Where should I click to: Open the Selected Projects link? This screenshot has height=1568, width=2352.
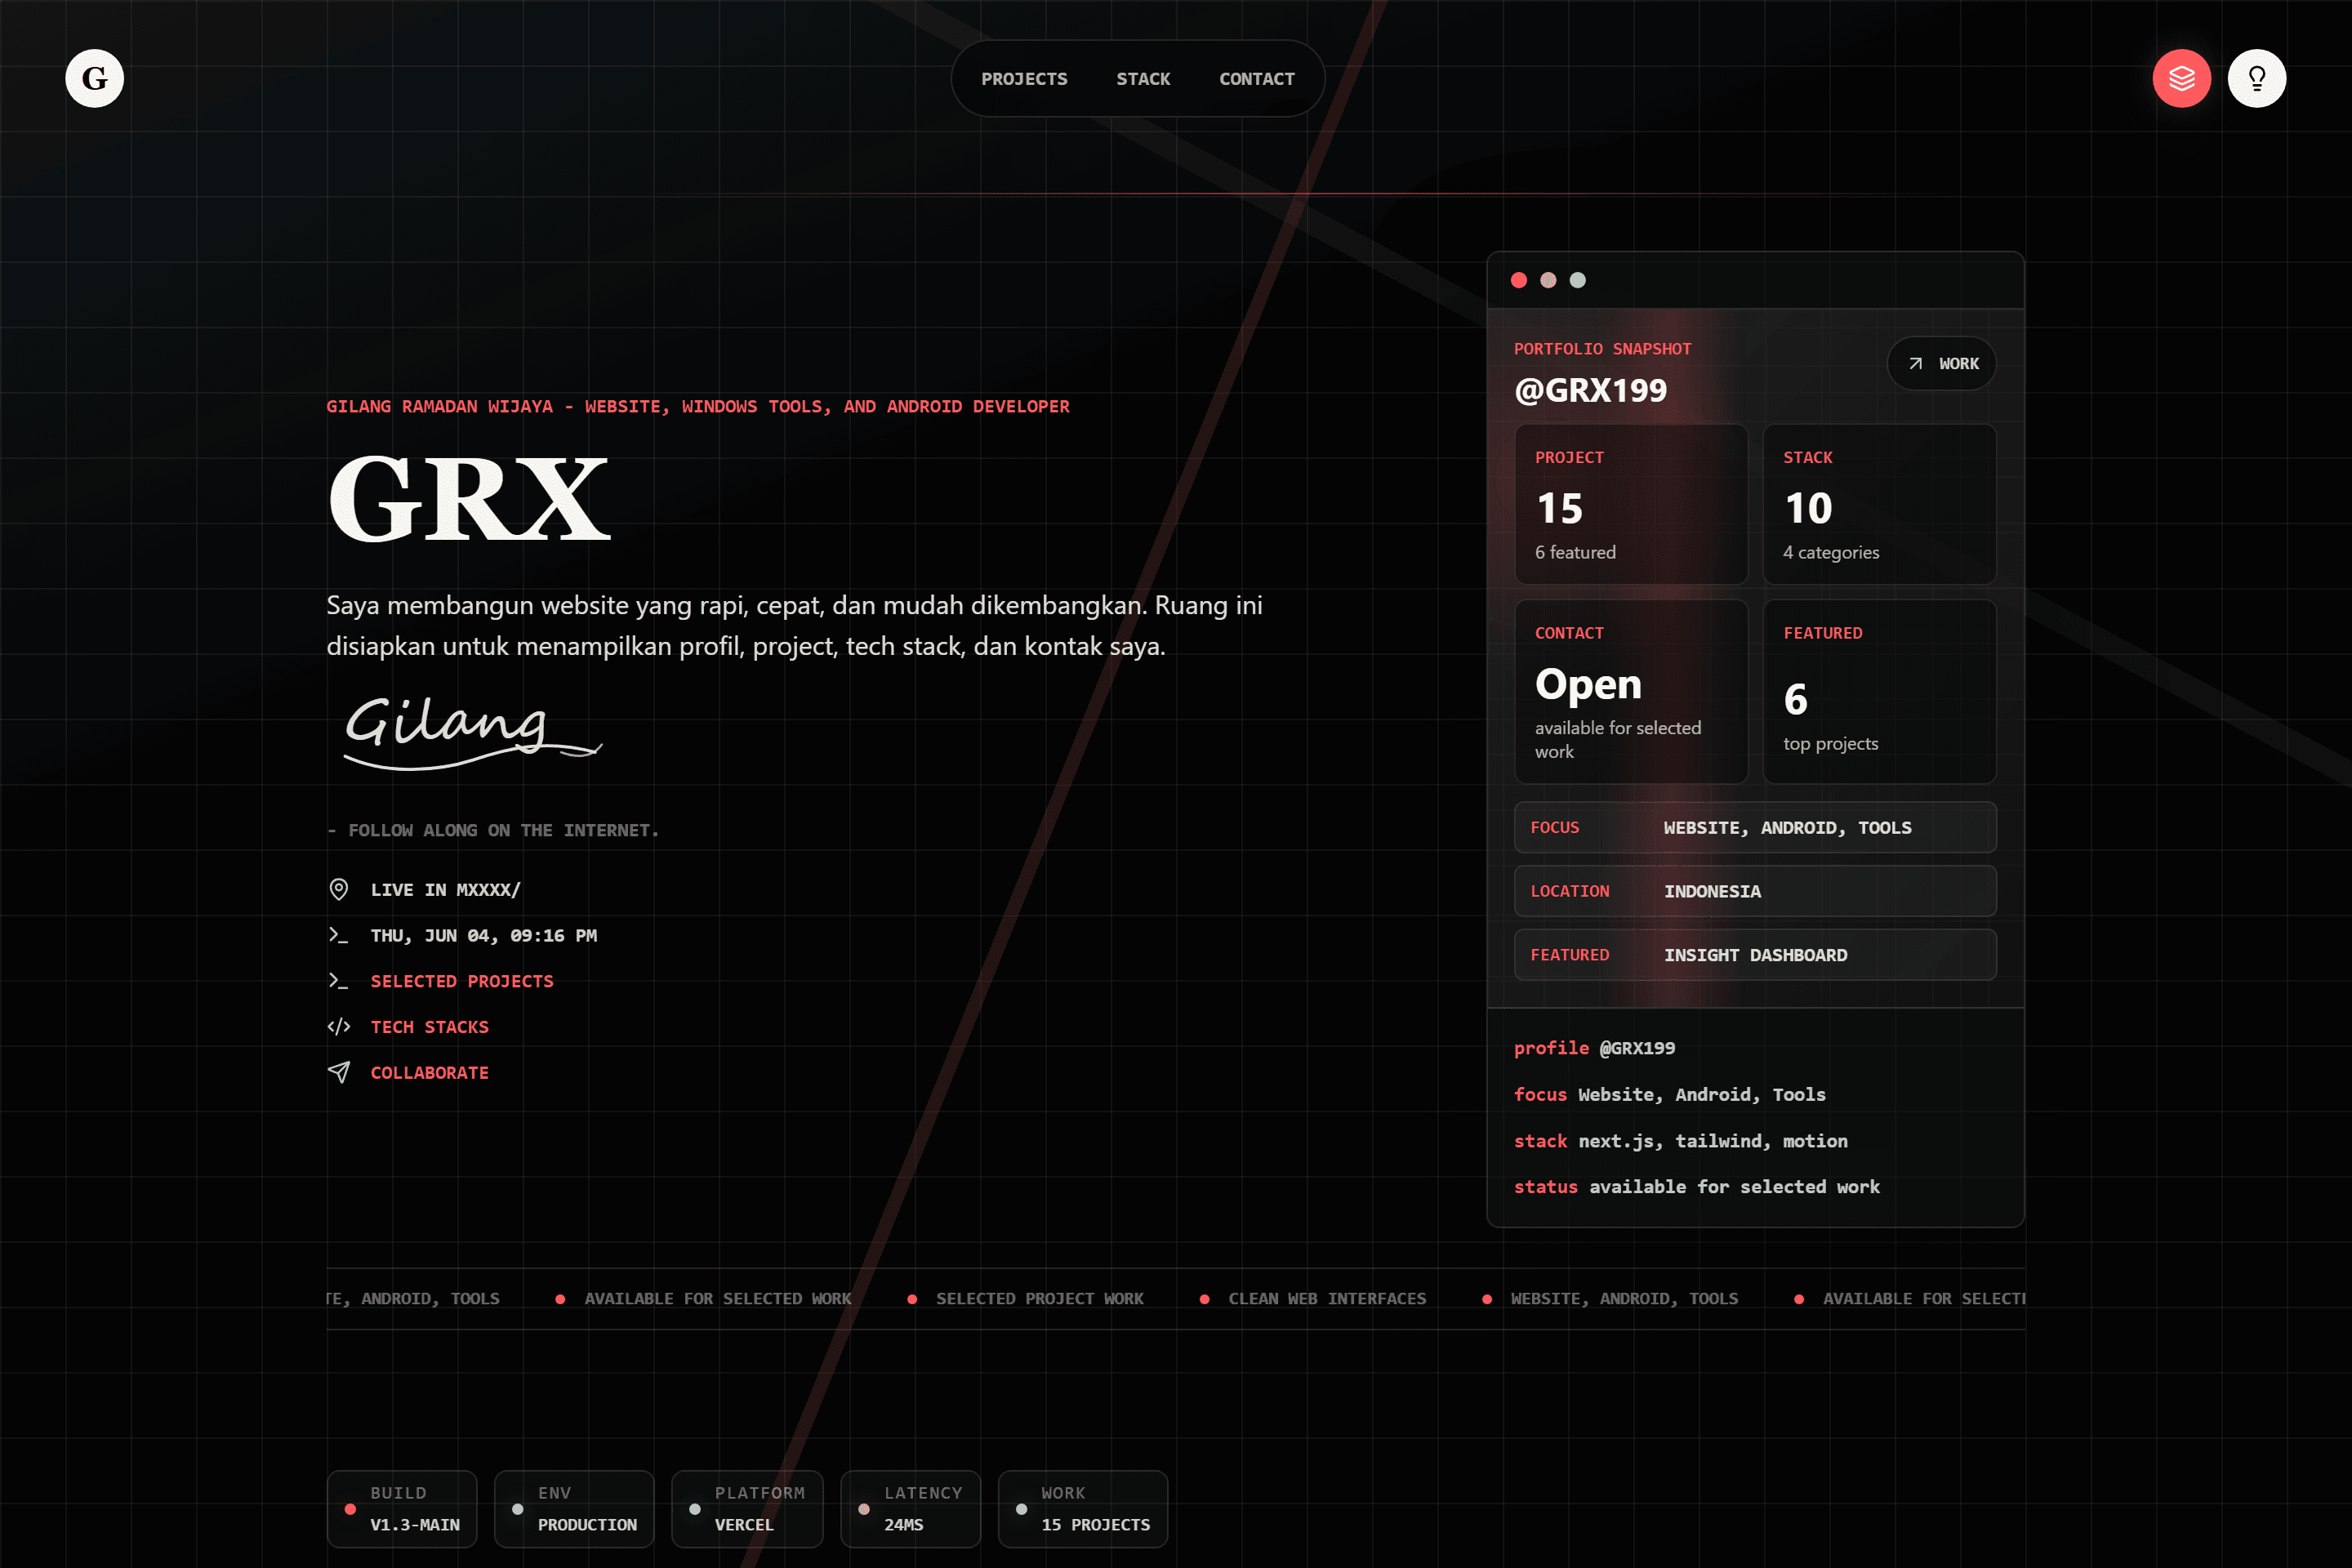coord(462,981)
